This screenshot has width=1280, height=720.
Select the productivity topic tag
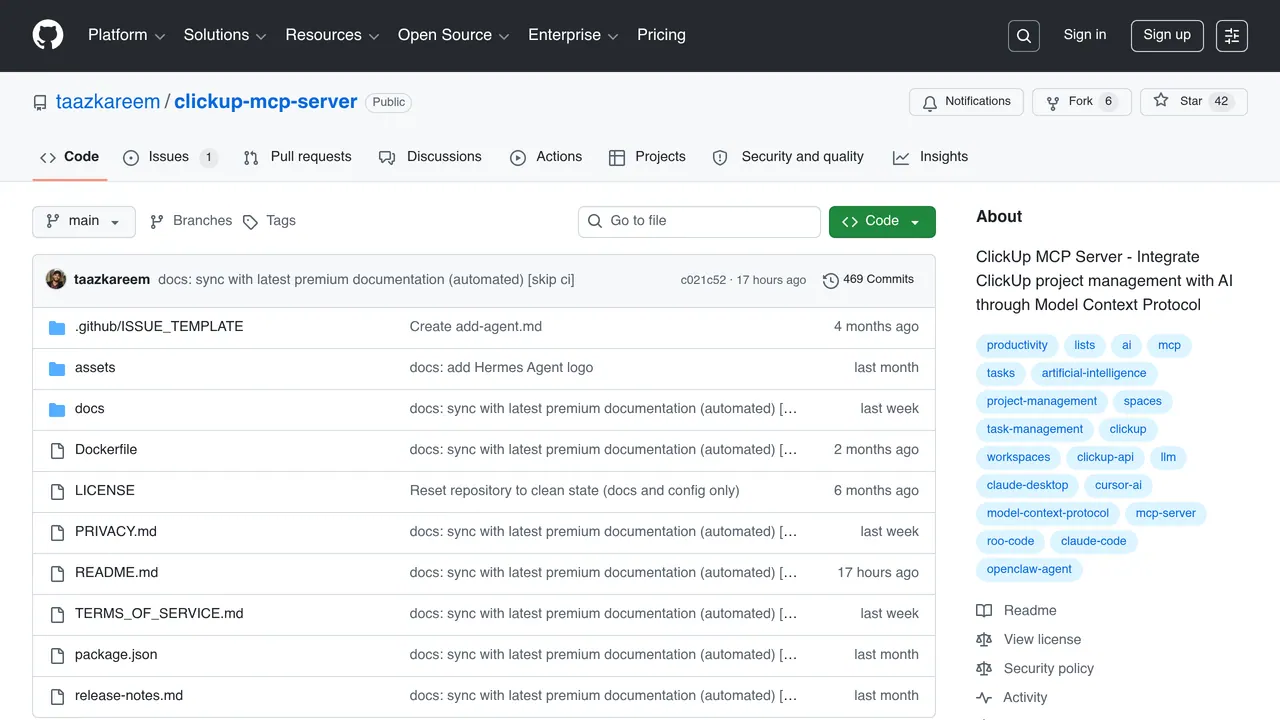[x=1017, y=346]
